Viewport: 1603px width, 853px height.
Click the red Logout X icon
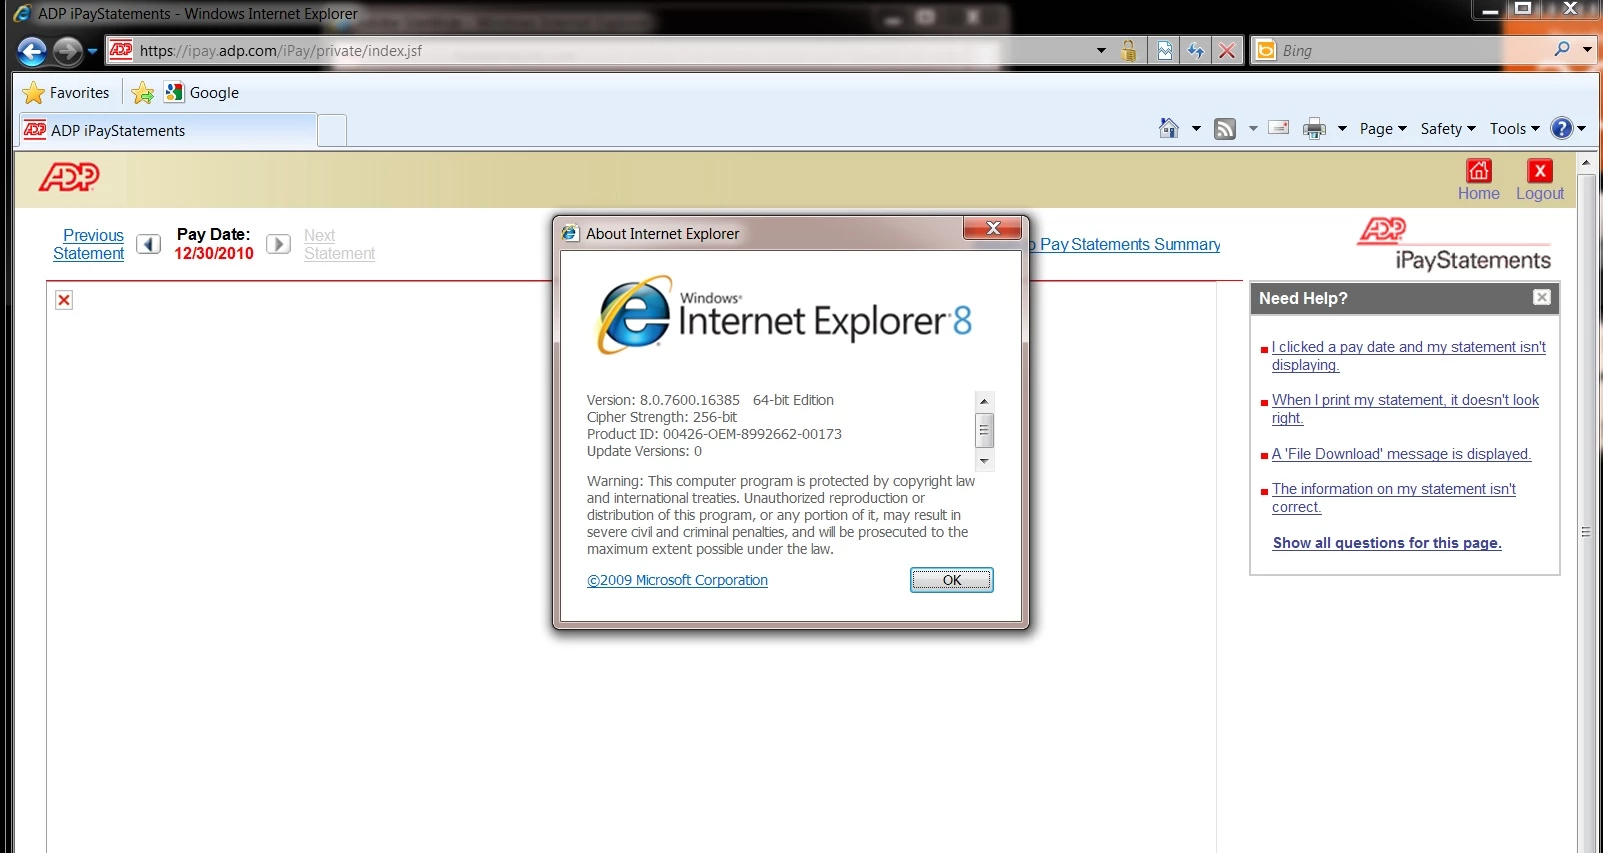(x=1540, y=171)
